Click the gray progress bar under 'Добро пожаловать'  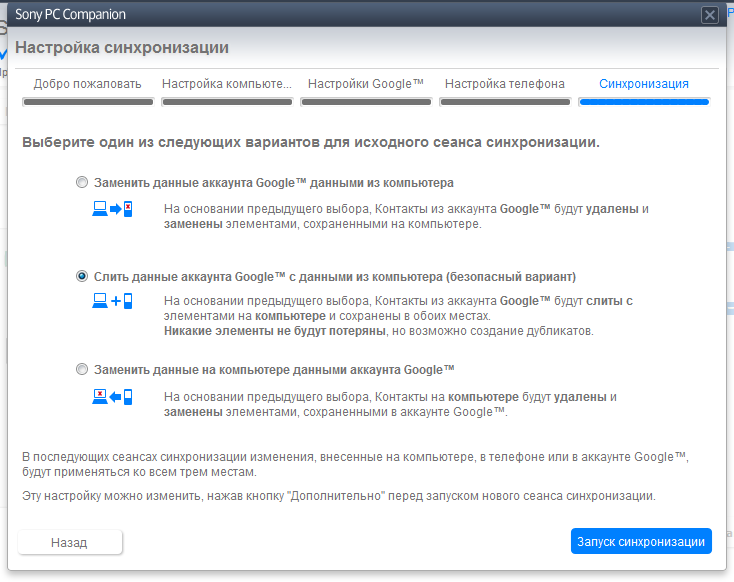click(88, 102)
